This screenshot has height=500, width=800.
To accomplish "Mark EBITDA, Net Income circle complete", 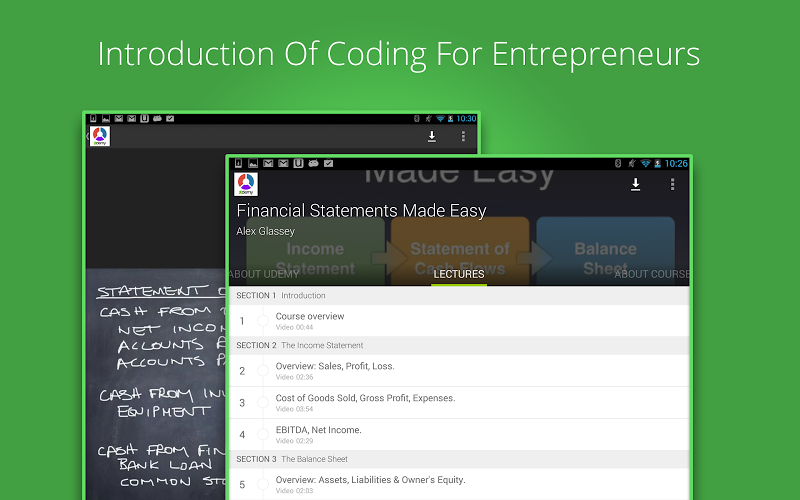I will coord(263,435).
